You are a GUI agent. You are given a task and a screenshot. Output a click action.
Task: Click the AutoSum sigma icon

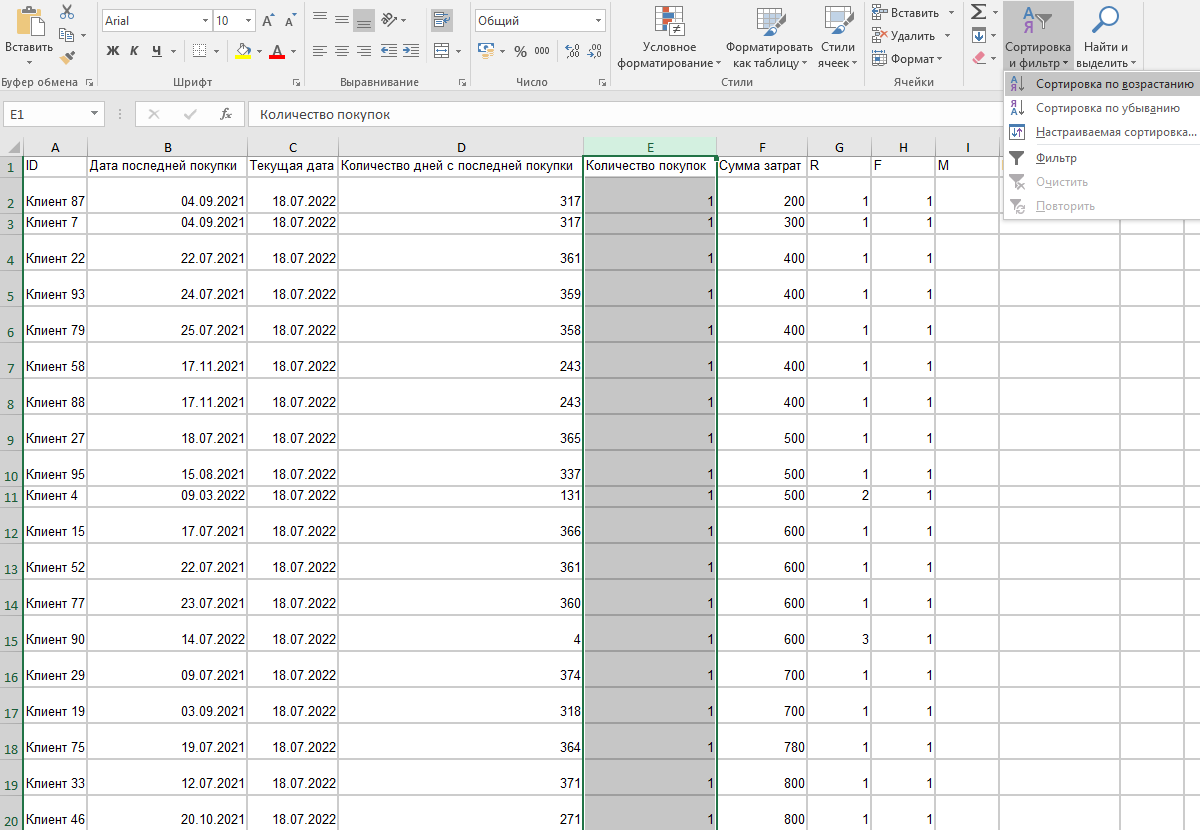[x=978, y=12]
